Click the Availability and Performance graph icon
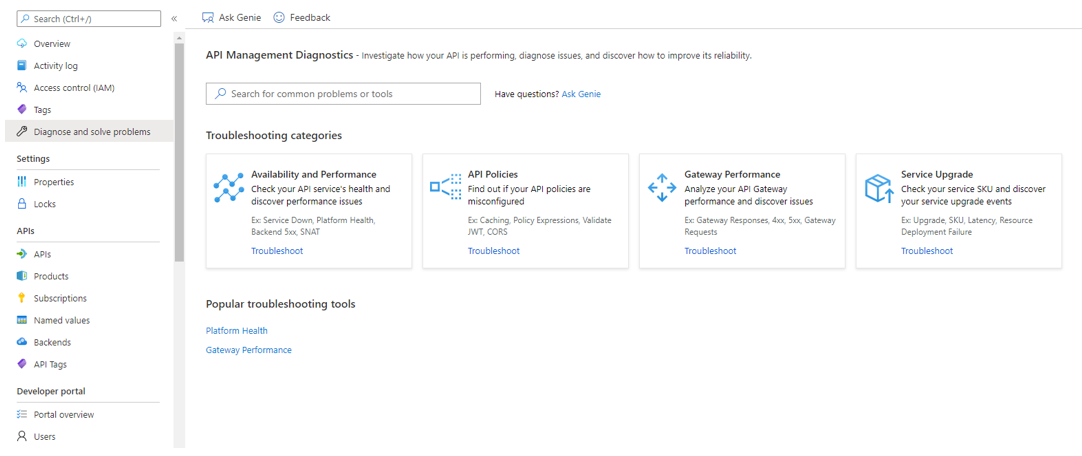The image size is (1082, 456). [230, 187]
